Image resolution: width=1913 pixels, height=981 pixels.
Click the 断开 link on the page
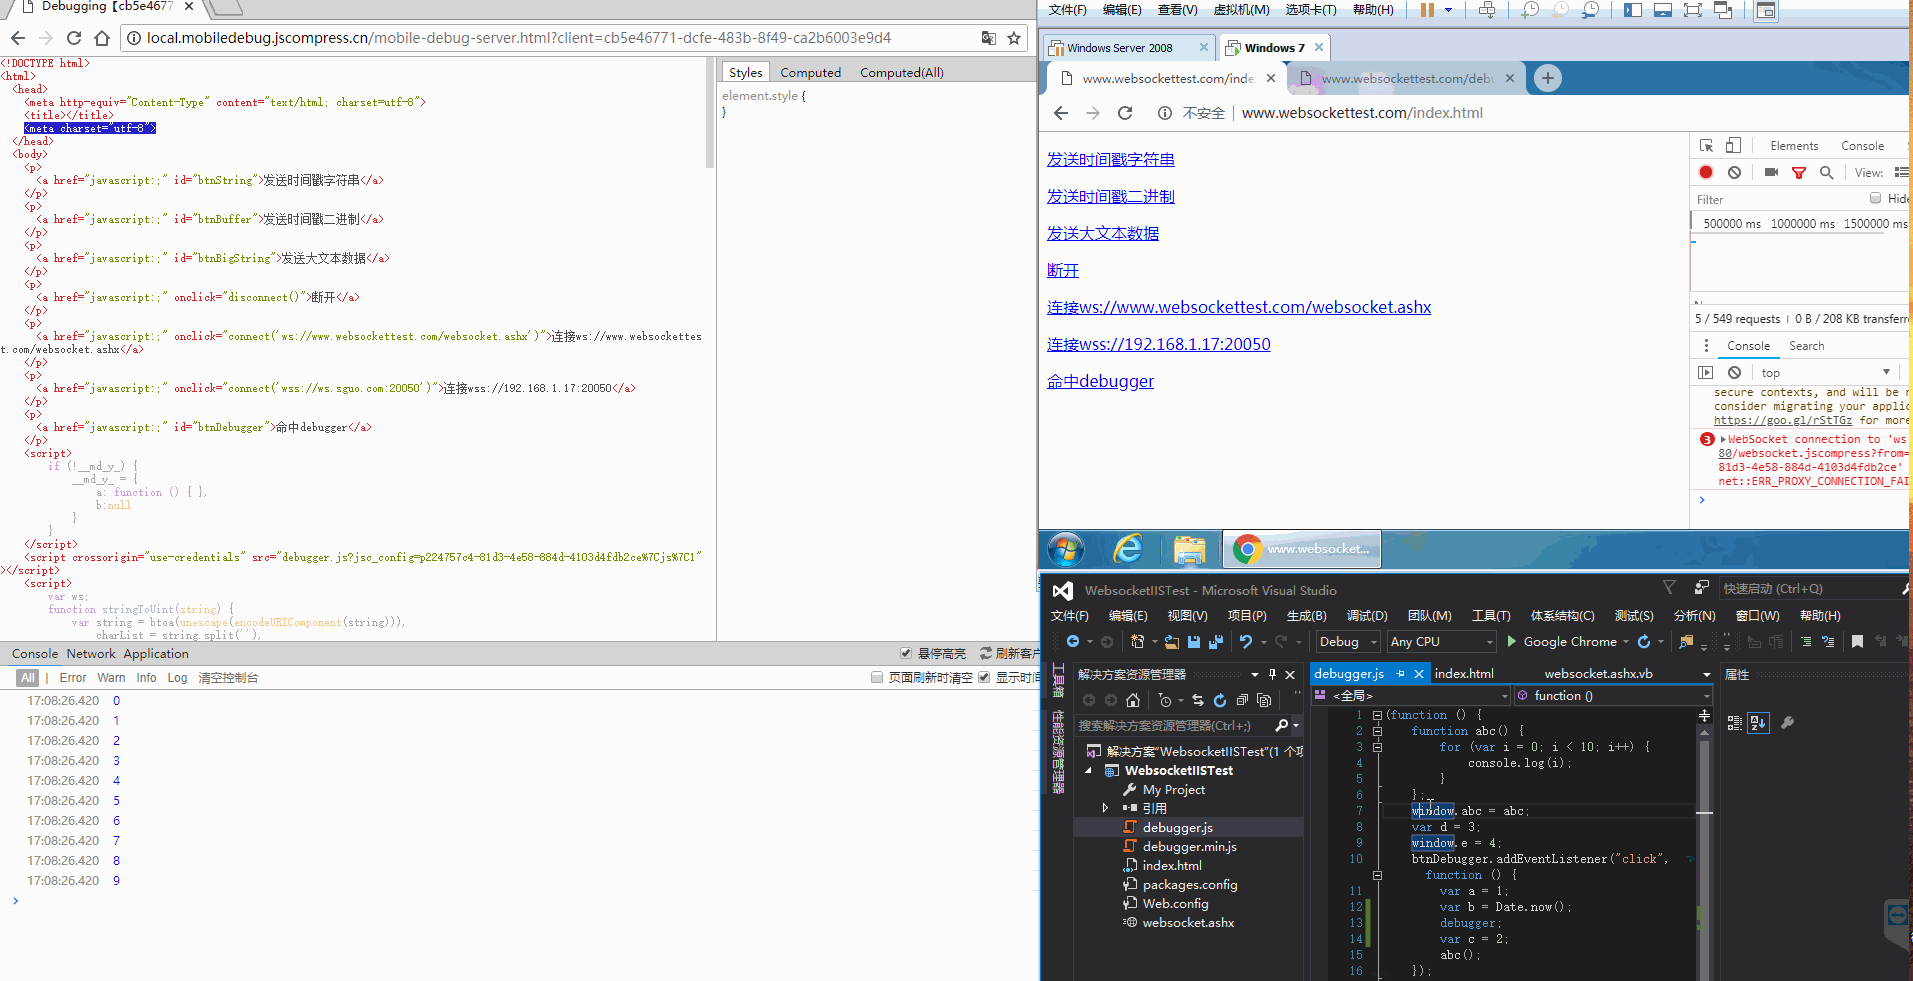[1063, 271]
